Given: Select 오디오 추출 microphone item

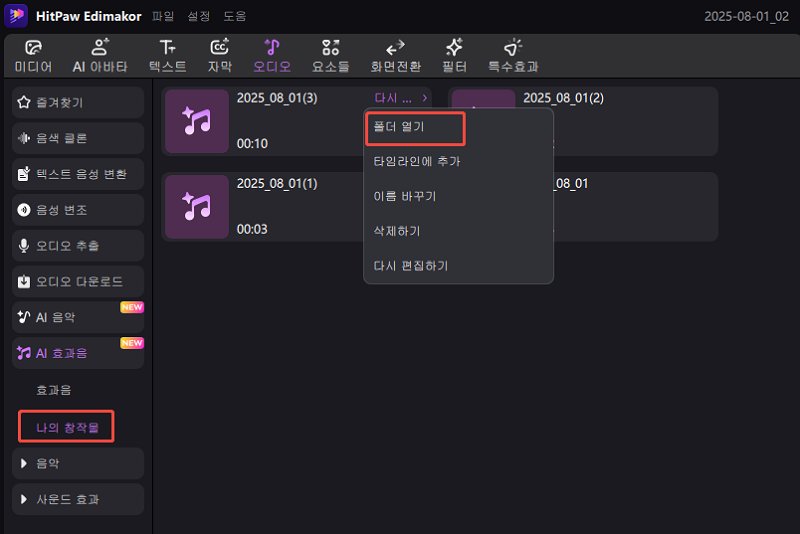Looking at the screenshot, I should (78, 245).
